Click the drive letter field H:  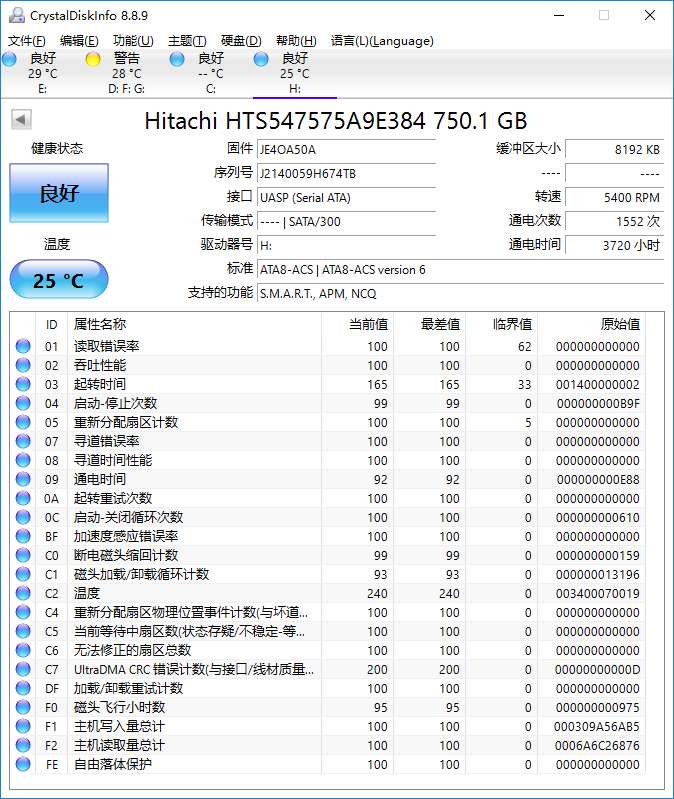pos(346,245)
